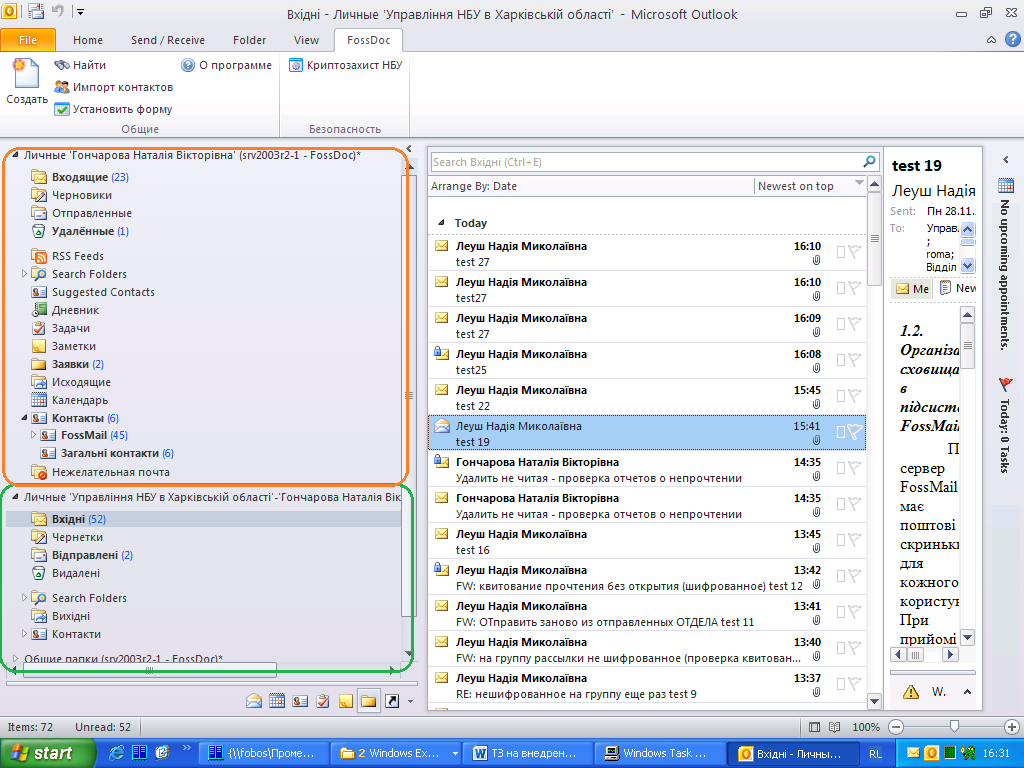Viewport: 1024px width, 768px height.
Task: Click the Создать new document icon
Action: coord(26,73)
